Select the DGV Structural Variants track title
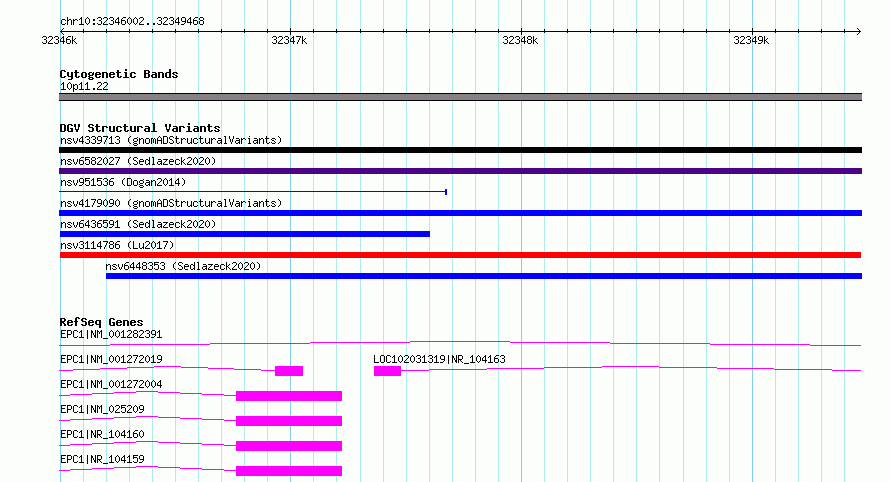The width and height of the screenshot is (890, 482). [140, 128]
